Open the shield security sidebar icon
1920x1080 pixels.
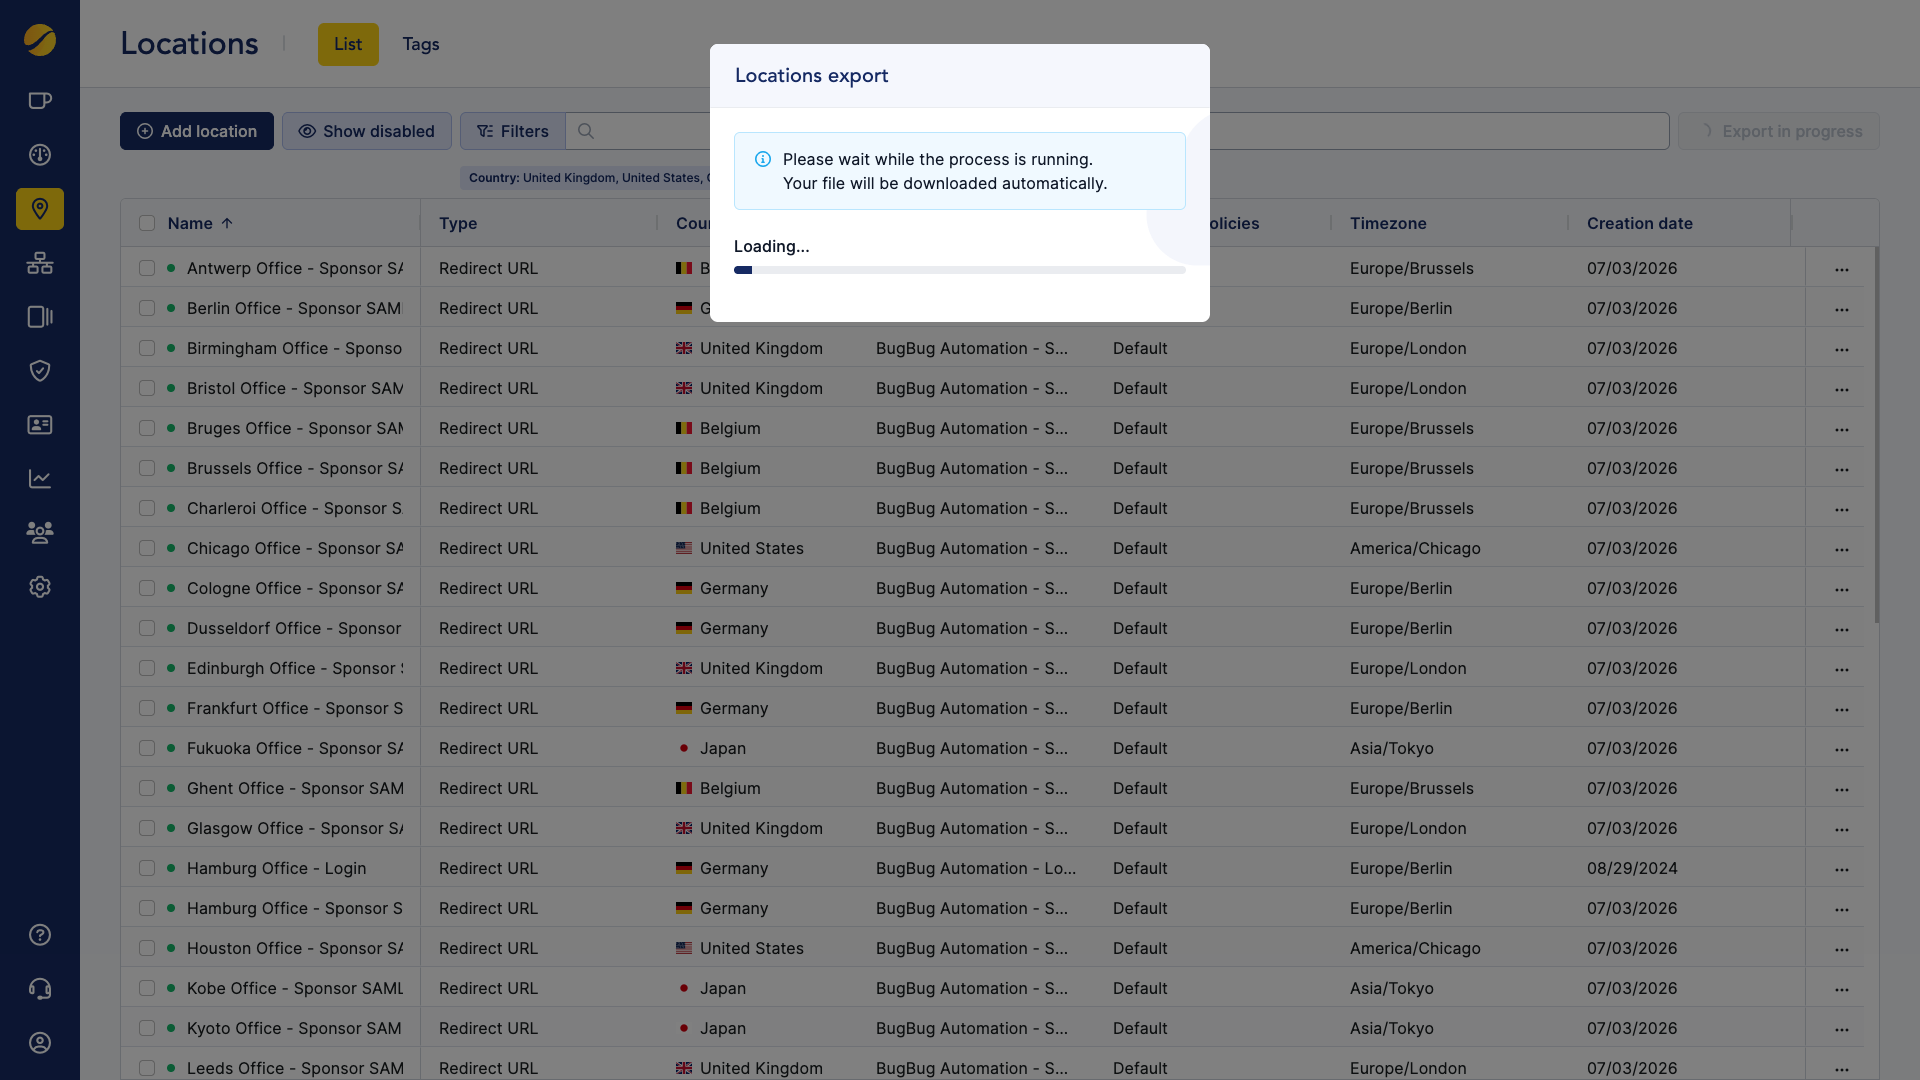tap(40, 371)
